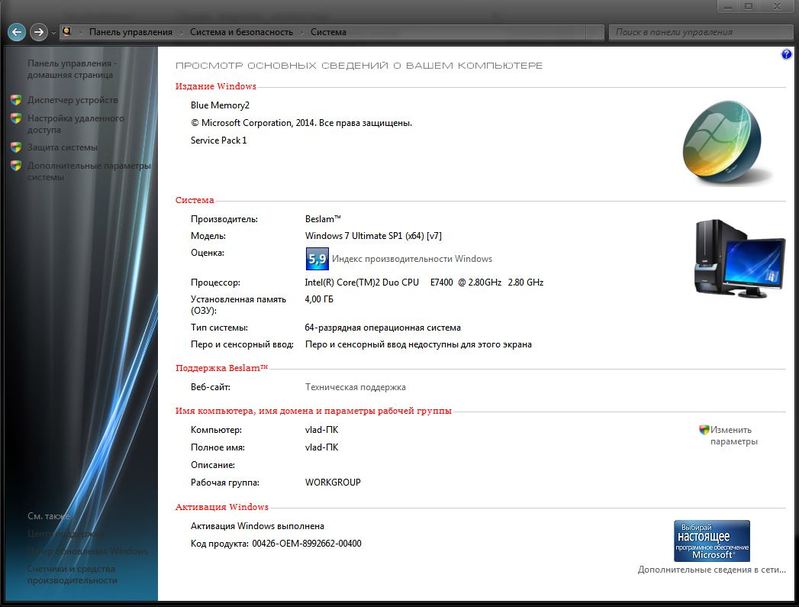This screenshot has width=799, height=607.
Task: Click the 5,9 performance score badge
Action: (317, 259)
